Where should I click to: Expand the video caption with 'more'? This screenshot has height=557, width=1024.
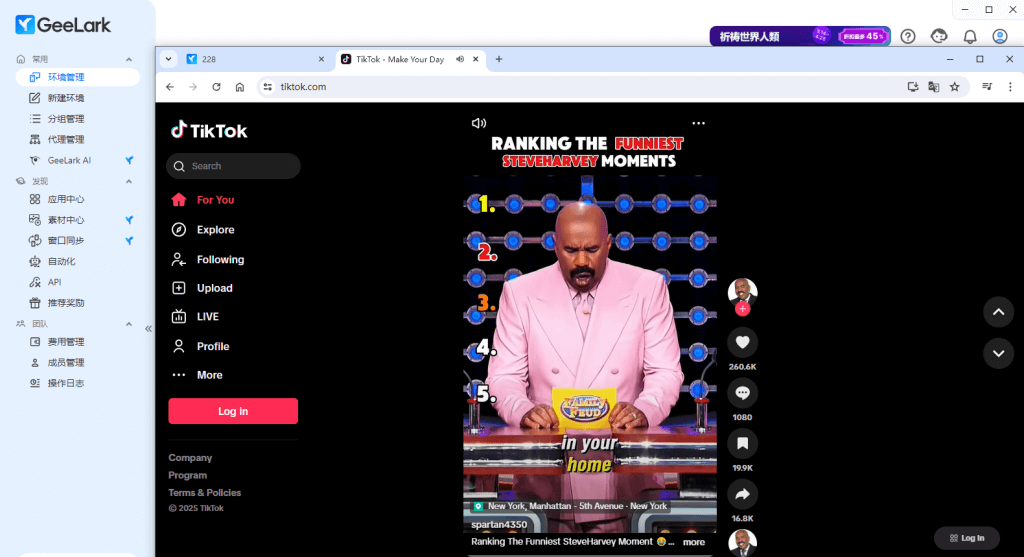[694, 542]
